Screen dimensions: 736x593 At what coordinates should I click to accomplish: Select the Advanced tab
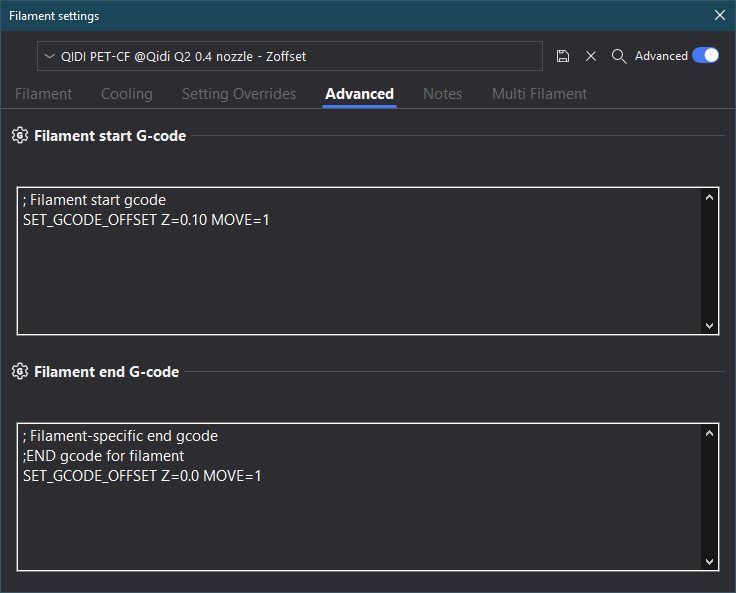click(x=360, y=94)
